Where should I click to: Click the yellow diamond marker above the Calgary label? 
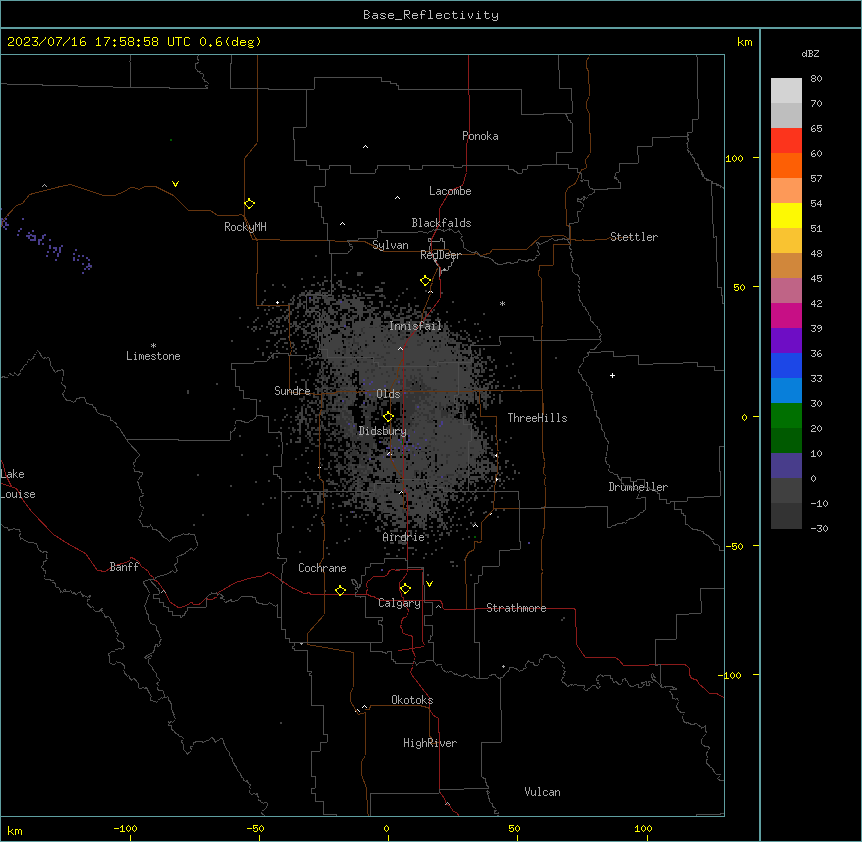[x=405, y=589]
